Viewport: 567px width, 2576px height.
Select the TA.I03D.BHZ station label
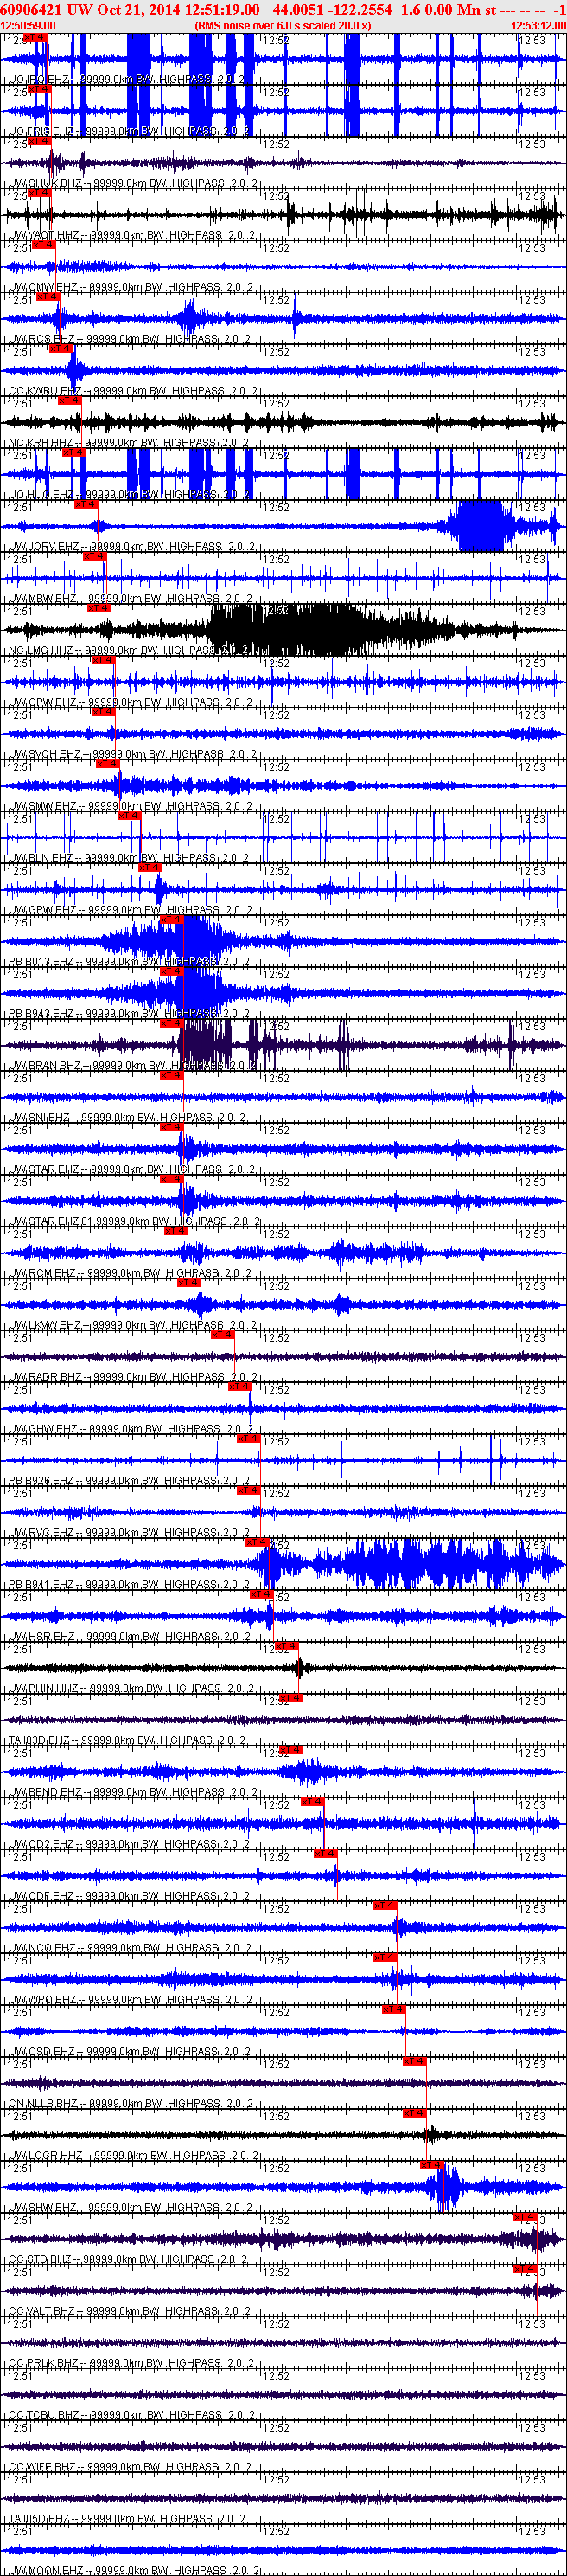(x=40, y=1741)
